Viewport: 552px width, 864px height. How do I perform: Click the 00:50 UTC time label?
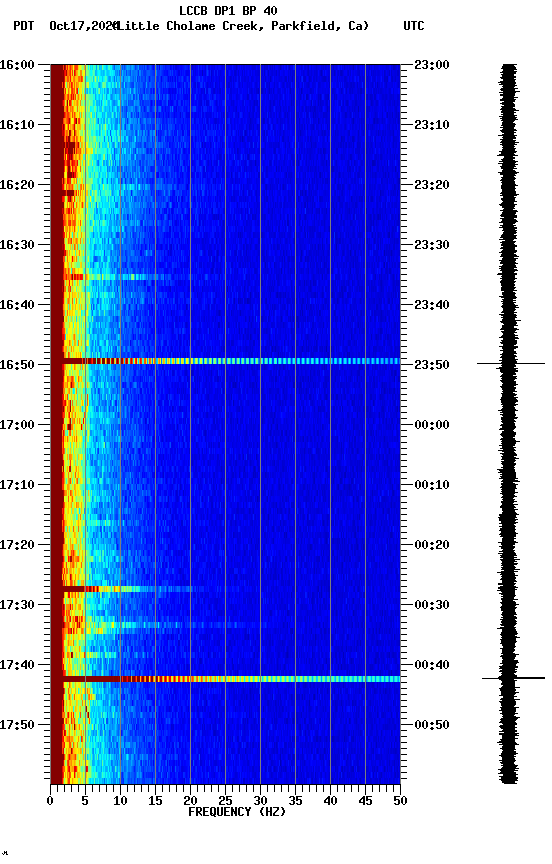pyautogui.click(x=432, y=725)
